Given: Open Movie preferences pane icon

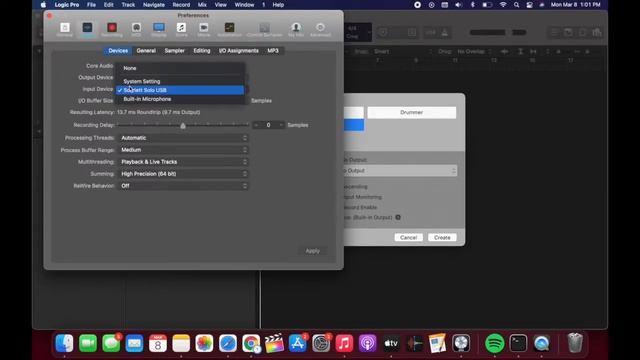Looking at the screenshot, I should pos(204,29).
